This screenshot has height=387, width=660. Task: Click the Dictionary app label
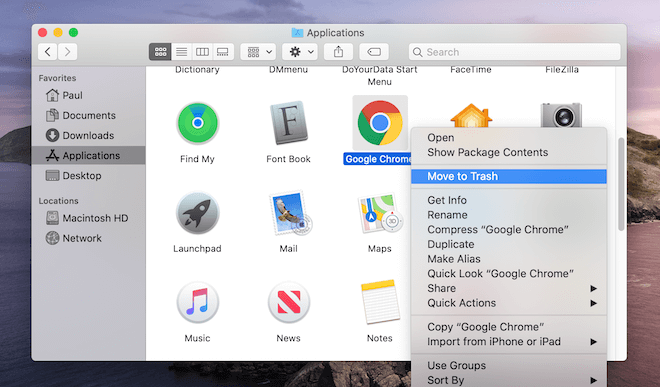[x=197, y=70]
